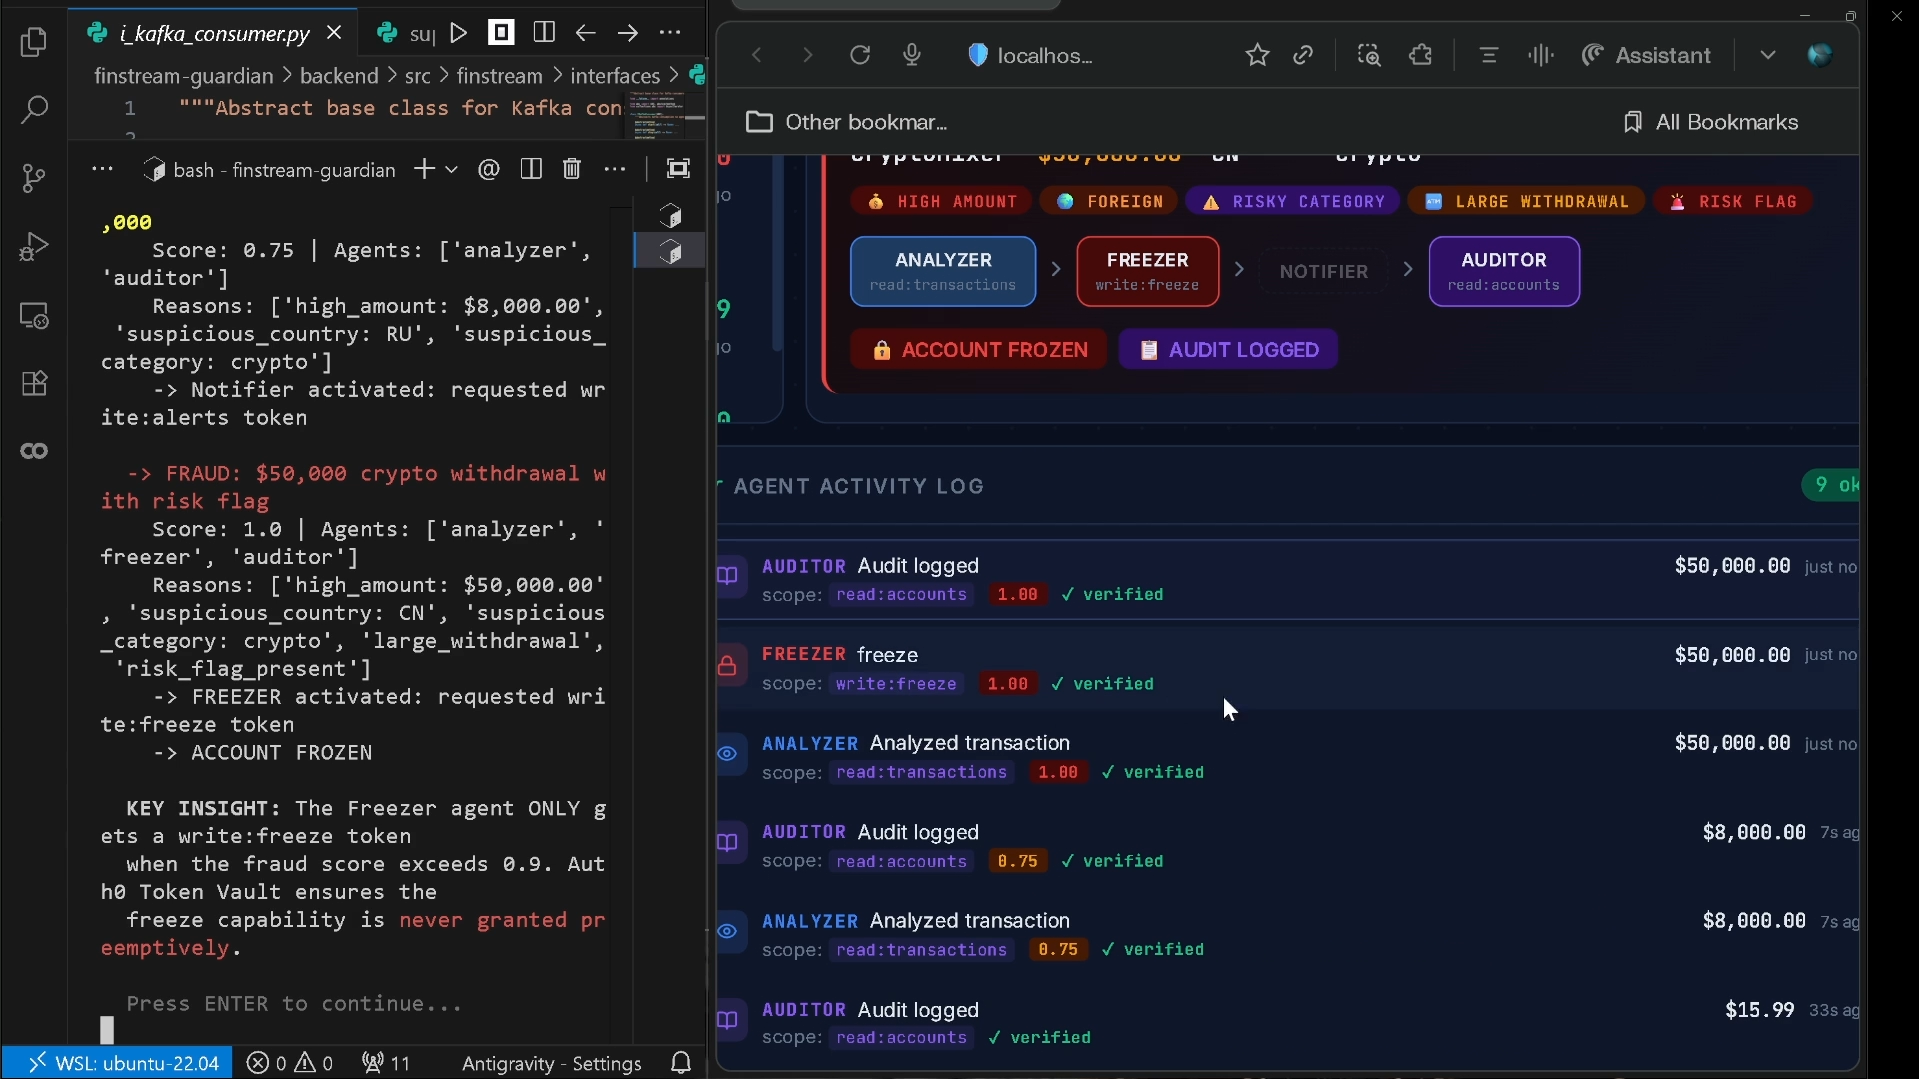
Task: Click the localhost address bar
Action: pyautogui.click(x=1044, y=56)
